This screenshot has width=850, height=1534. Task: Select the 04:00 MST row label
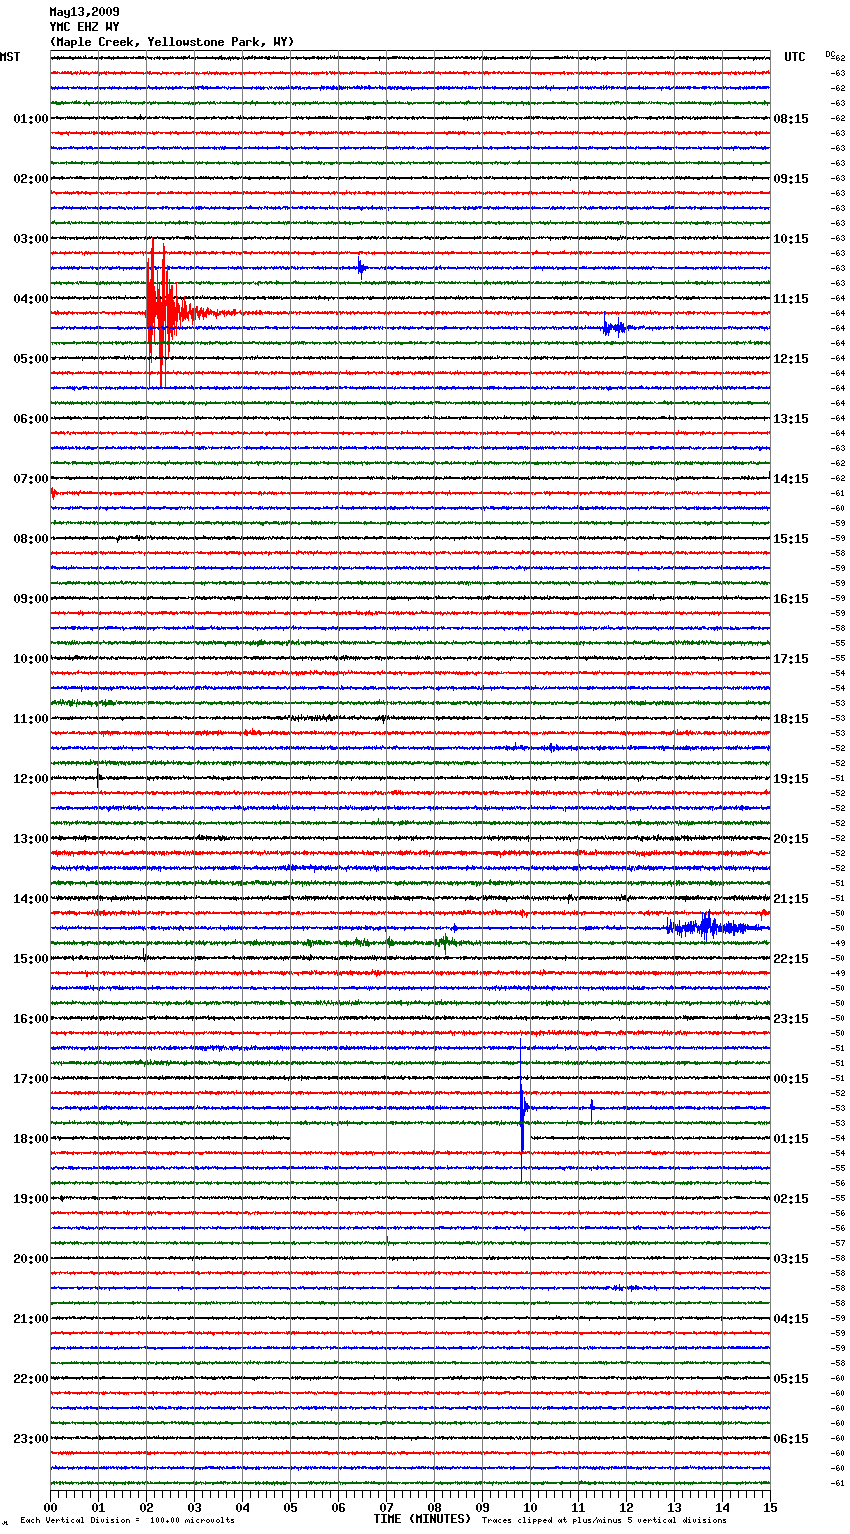point(31,299)
